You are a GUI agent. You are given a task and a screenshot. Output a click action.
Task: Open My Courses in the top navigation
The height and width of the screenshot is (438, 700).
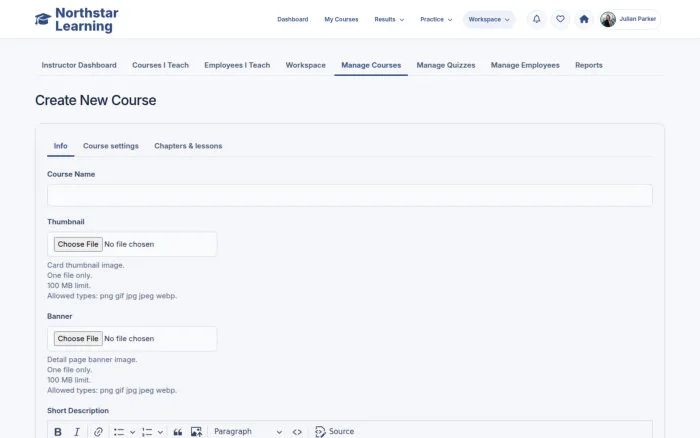(x=341, y=19)
